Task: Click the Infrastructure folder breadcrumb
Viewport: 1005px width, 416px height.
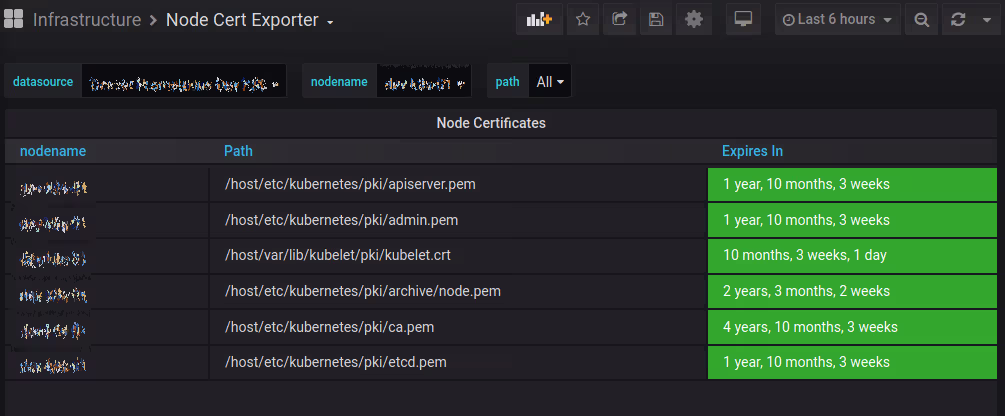Action: click(87, 20)
